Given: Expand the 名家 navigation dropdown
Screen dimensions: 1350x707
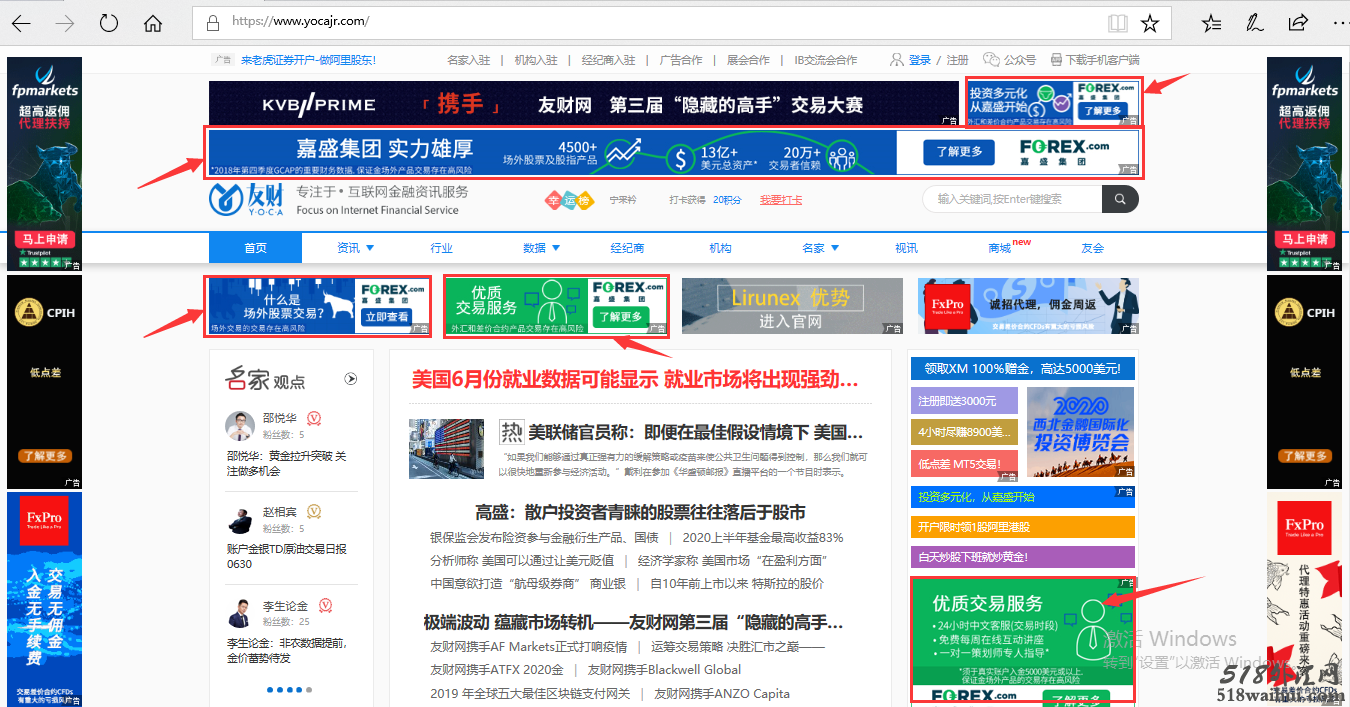Looking at the screenshot, I should pyautogui.click(x=820, y=248).
